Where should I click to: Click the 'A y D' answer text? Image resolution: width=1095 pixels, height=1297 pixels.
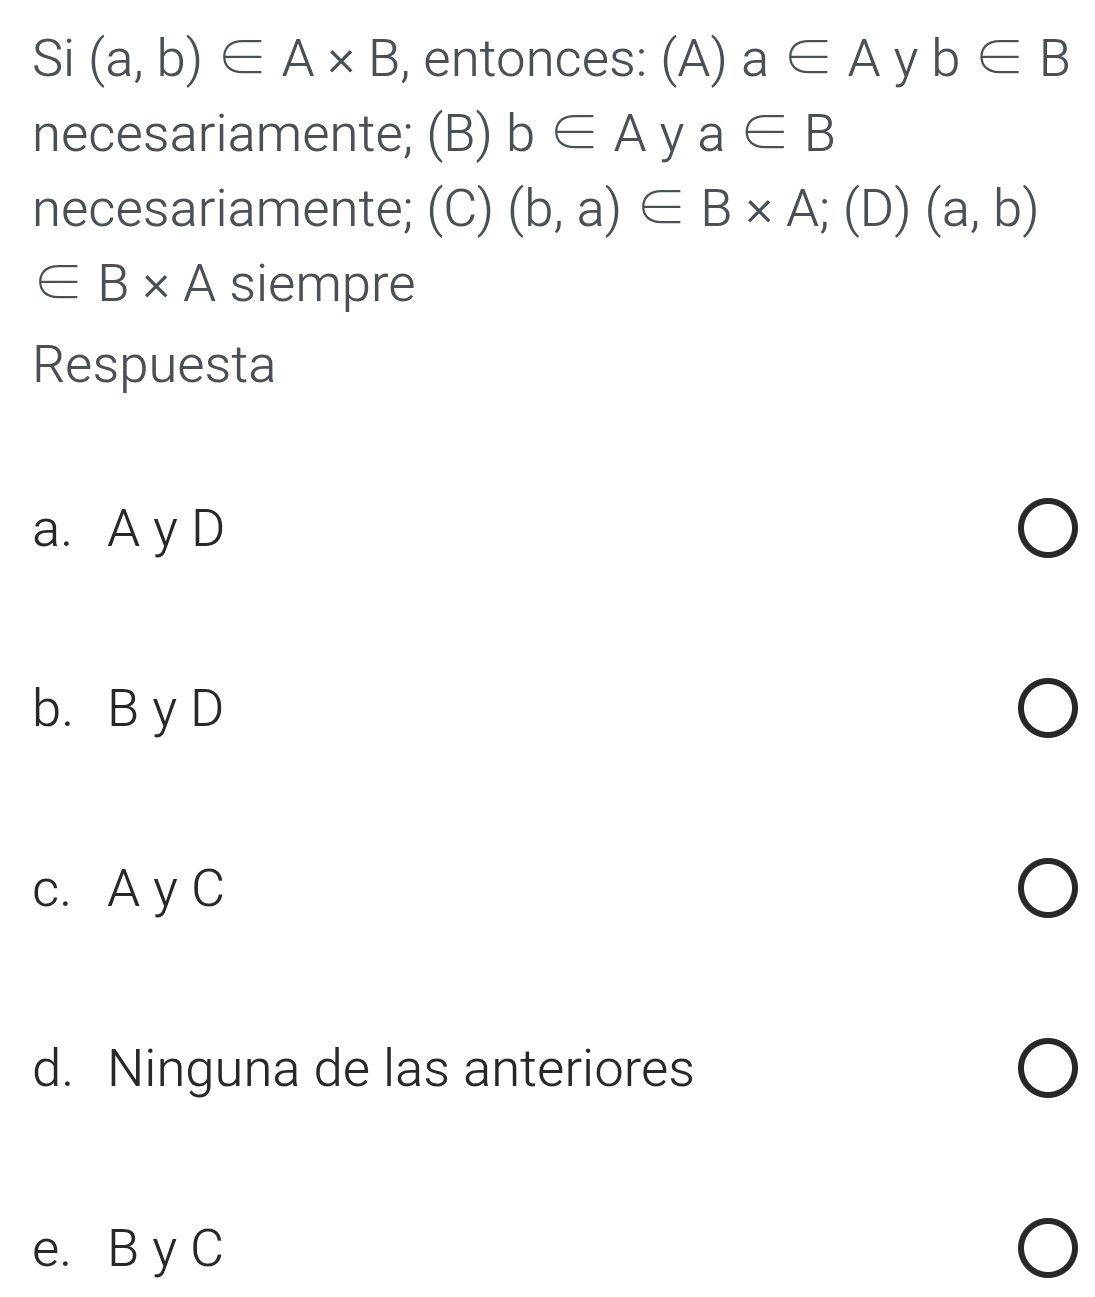tap(166, 530)
